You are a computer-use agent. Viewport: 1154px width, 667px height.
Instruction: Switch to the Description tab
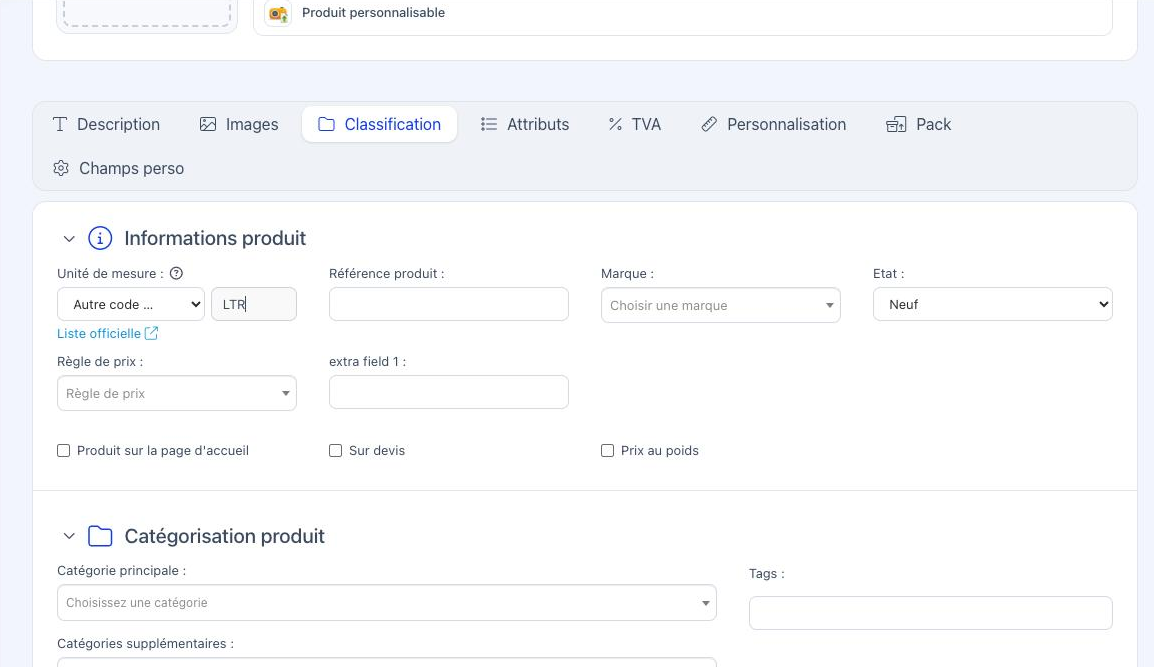[x=107, y=124]
